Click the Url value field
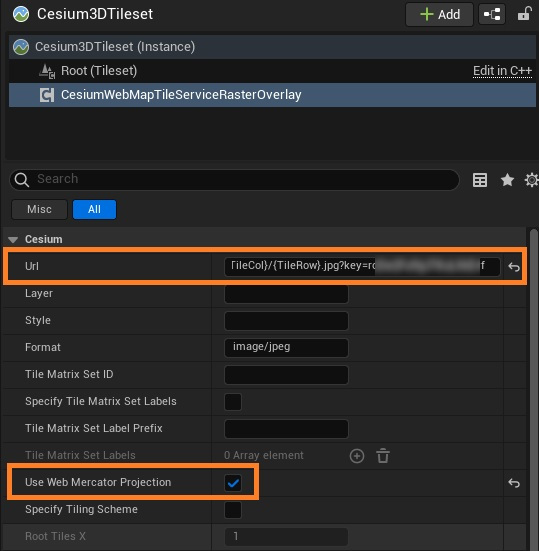The width and height of the screenshot is (539, 551). coord(362,266)
